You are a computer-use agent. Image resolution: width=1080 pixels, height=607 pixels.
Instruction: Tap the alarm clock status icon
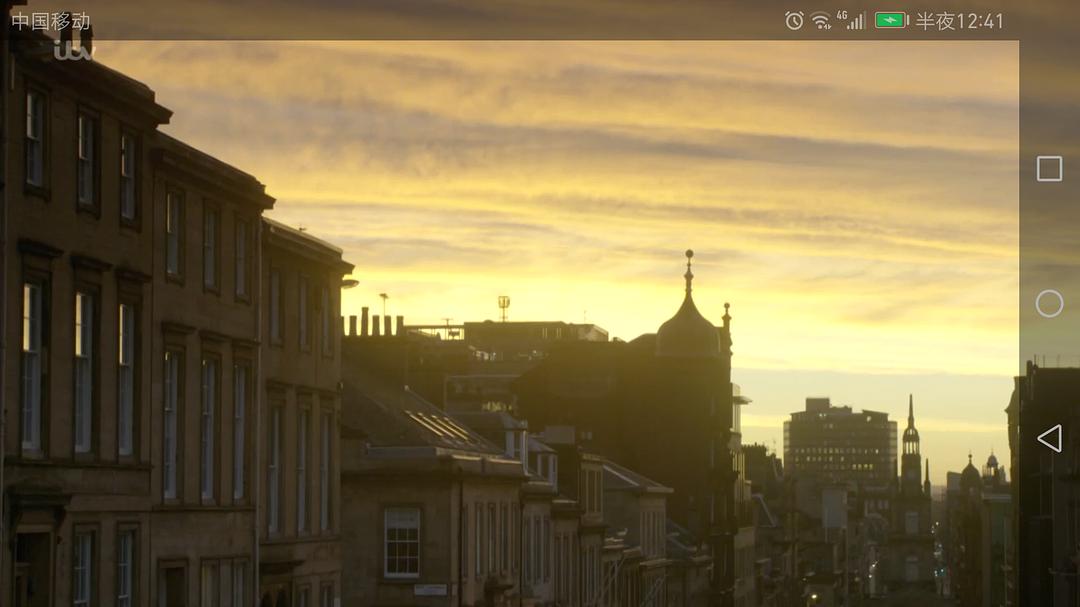(x=794, y=20)
